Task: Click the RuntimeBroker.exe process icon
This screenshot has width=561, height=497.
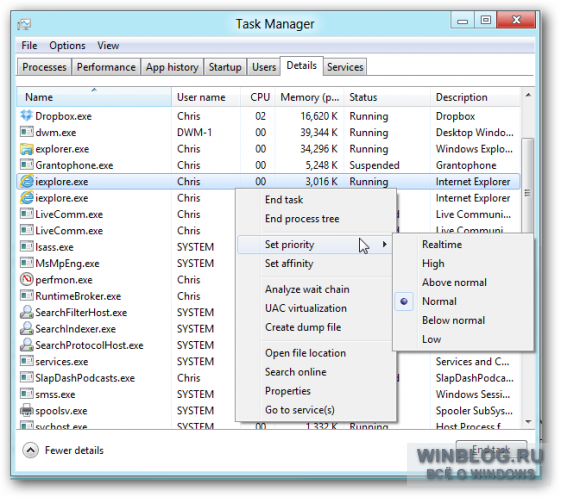Action: coord(26,296)
